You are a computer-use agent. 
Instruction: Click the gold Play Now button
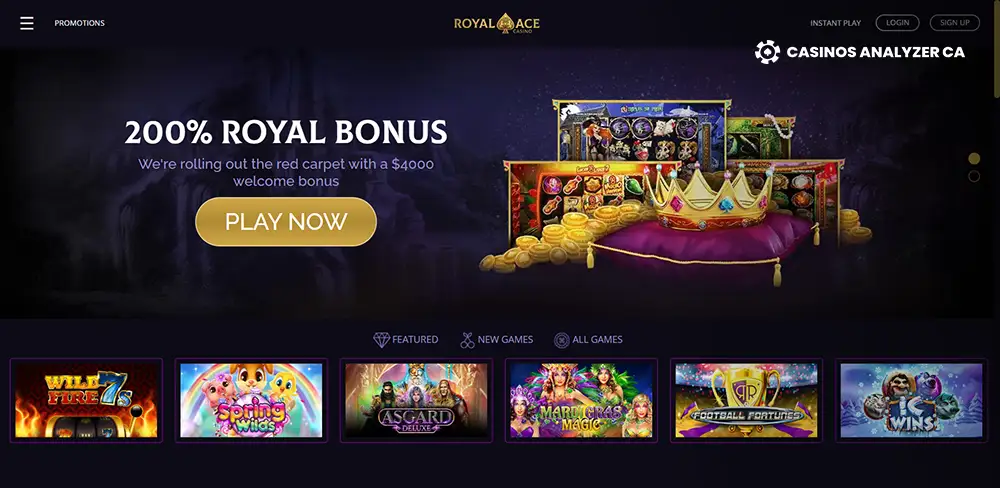tap(286, 221)
